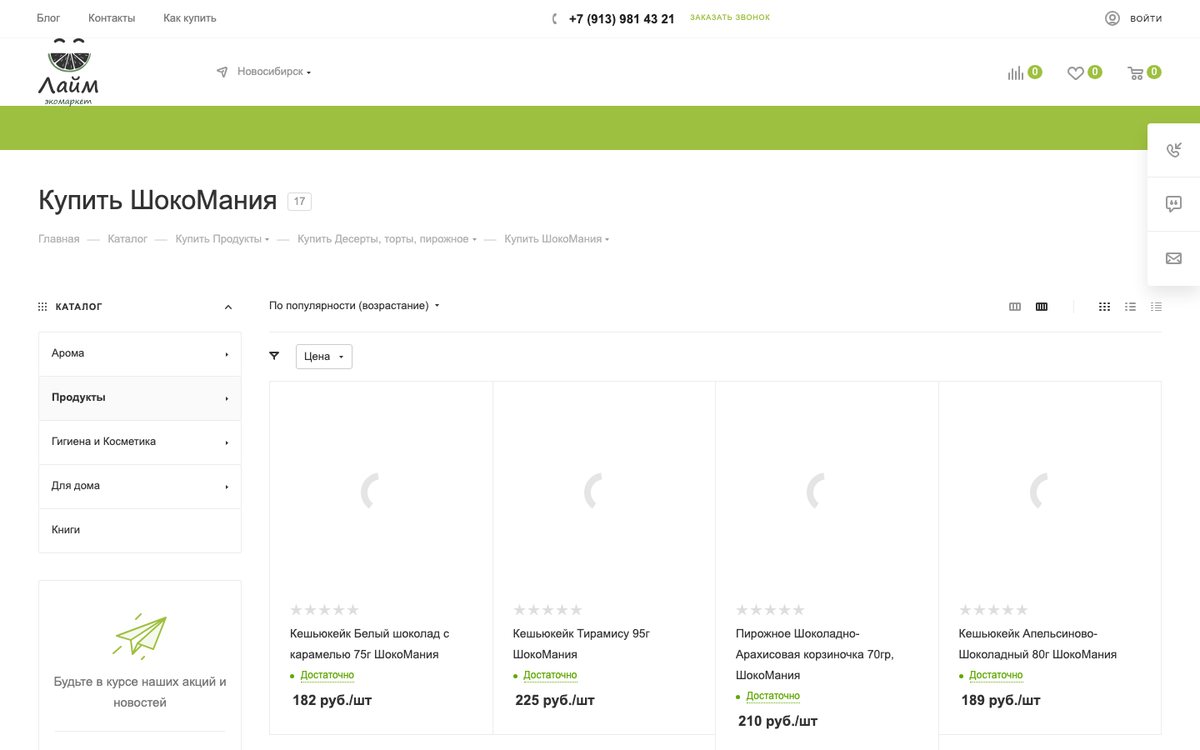Viewport: 1200px width, 750px height.
Task: Click the envelope icon on side panel
Action: pyautogui.click(x=1174, y=258)
